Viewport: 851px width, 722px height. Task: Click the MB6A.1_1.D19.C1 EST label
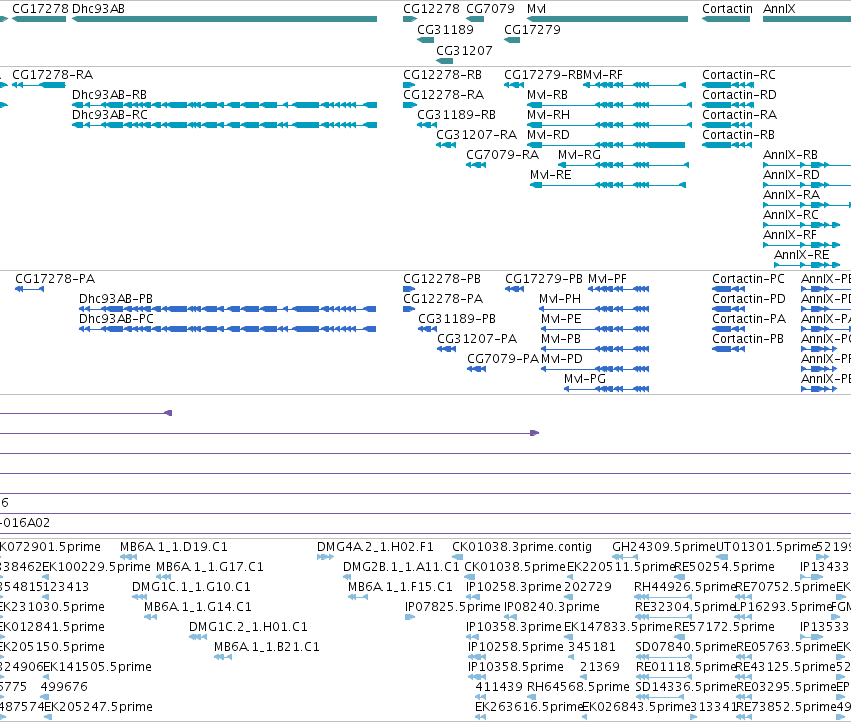174,547
